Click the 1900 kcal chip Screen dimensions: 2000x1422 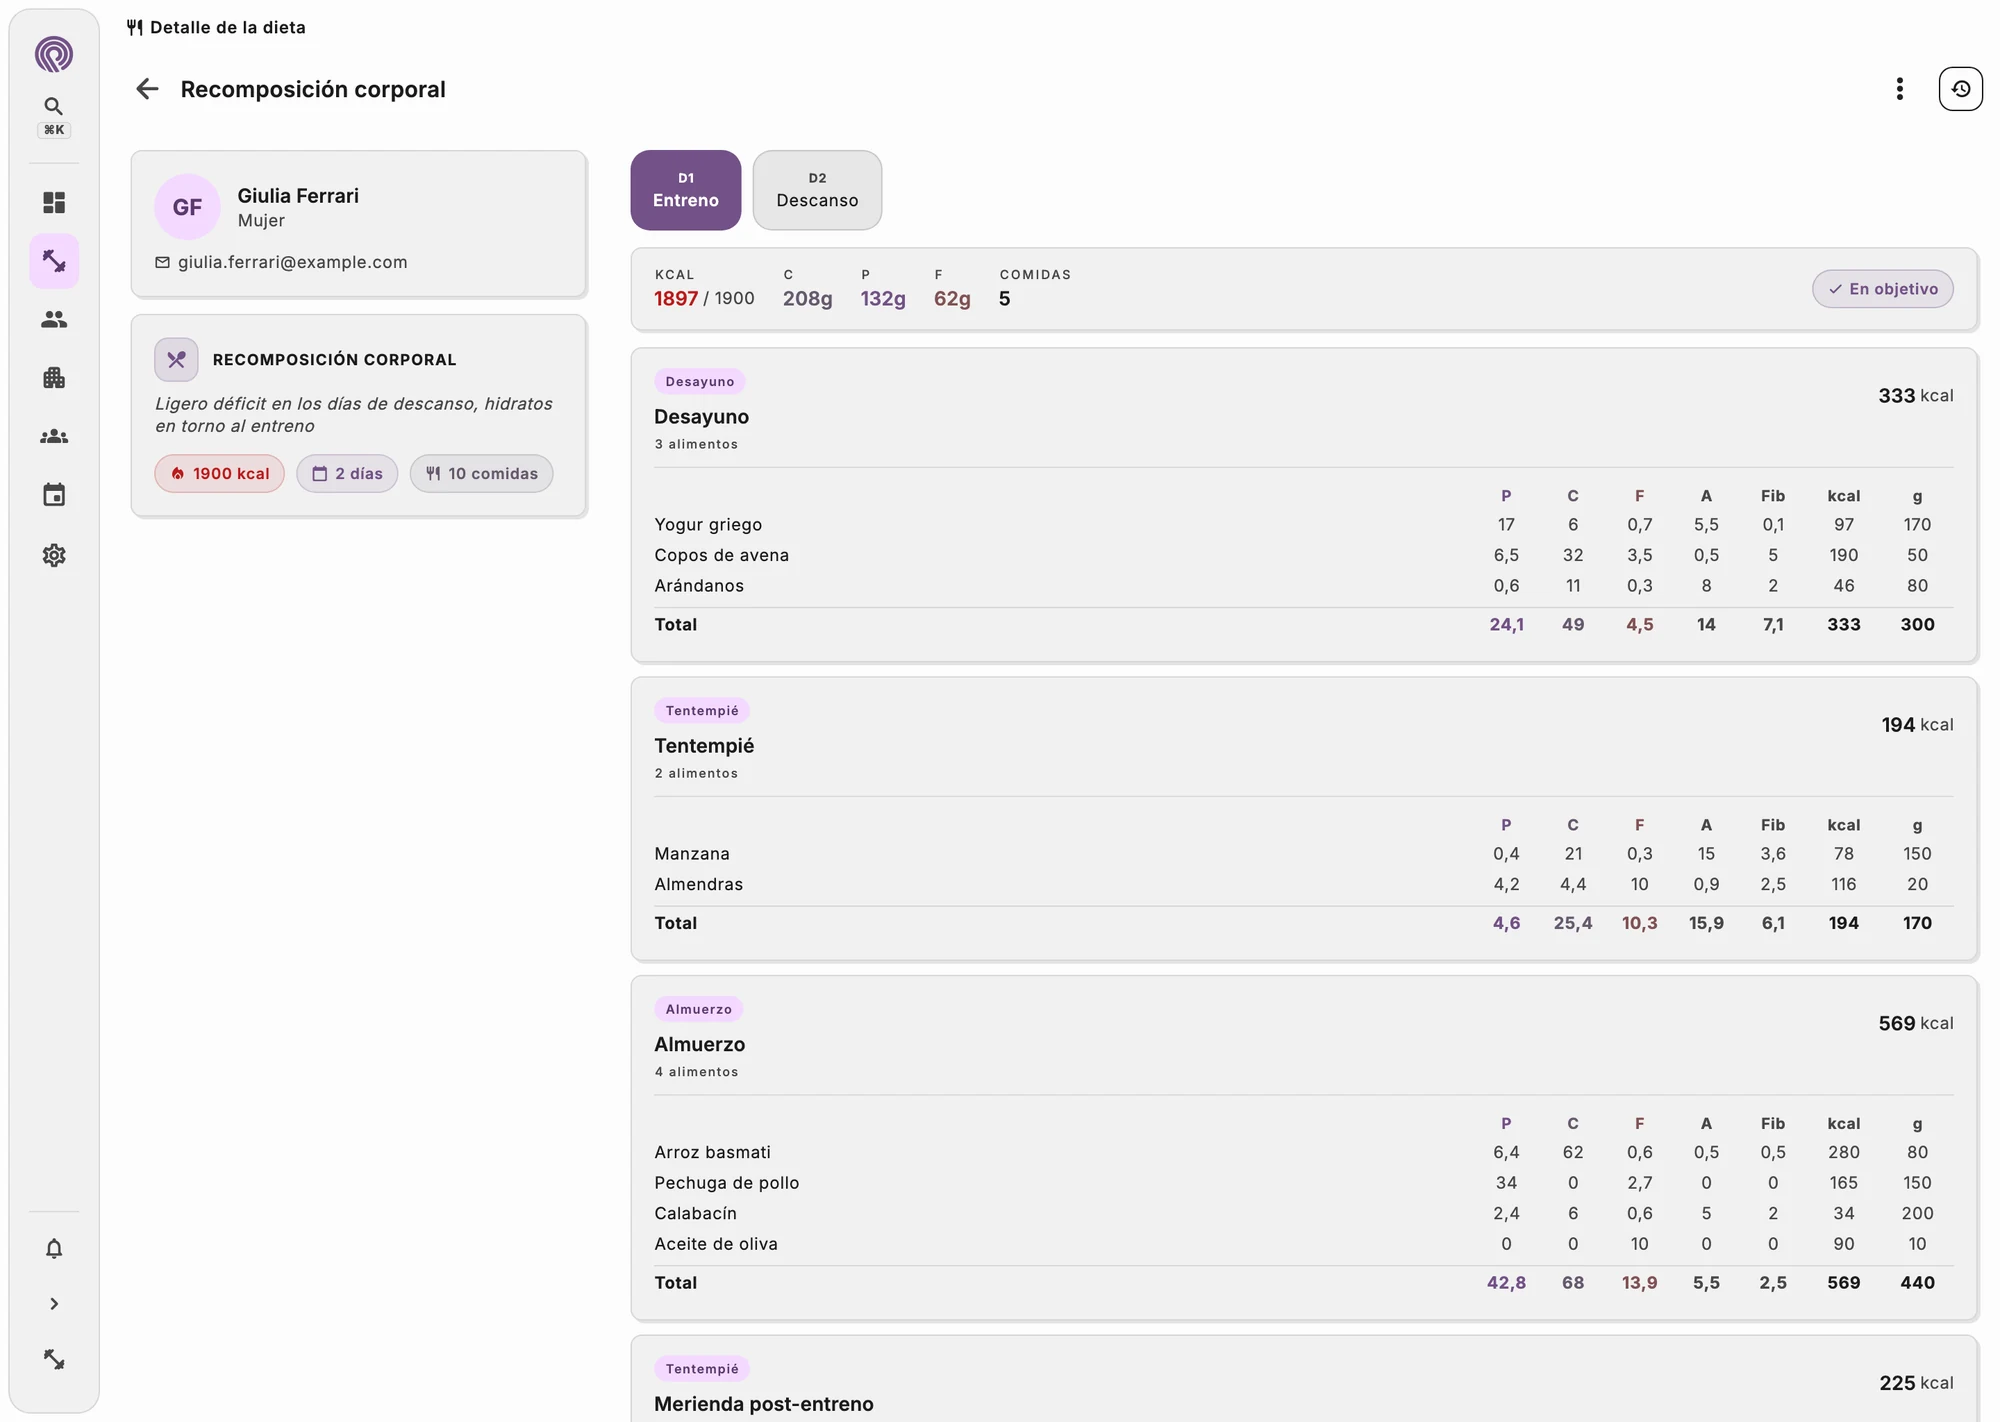[219, 474]
